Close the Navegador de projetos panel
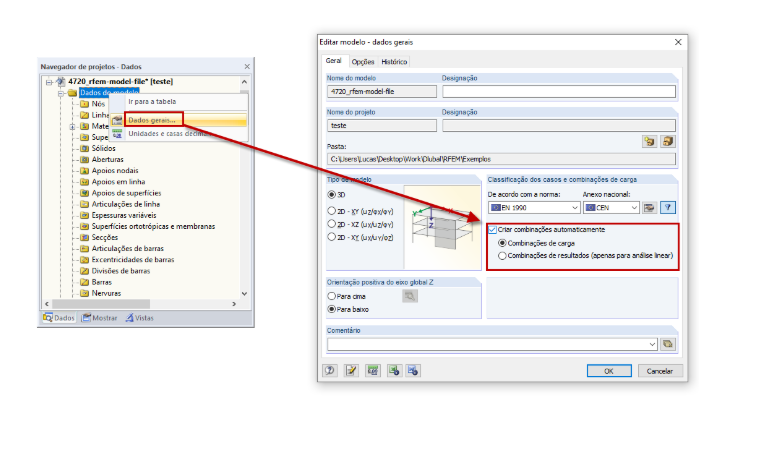 247,66
